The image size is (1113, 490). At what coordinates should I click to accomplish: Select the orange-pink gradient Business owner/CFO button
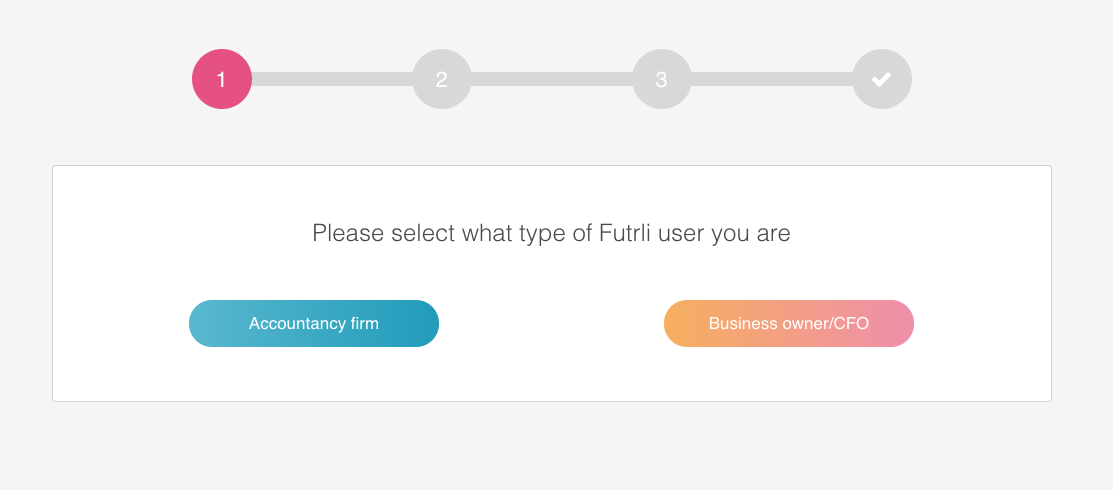coord(789,323)
